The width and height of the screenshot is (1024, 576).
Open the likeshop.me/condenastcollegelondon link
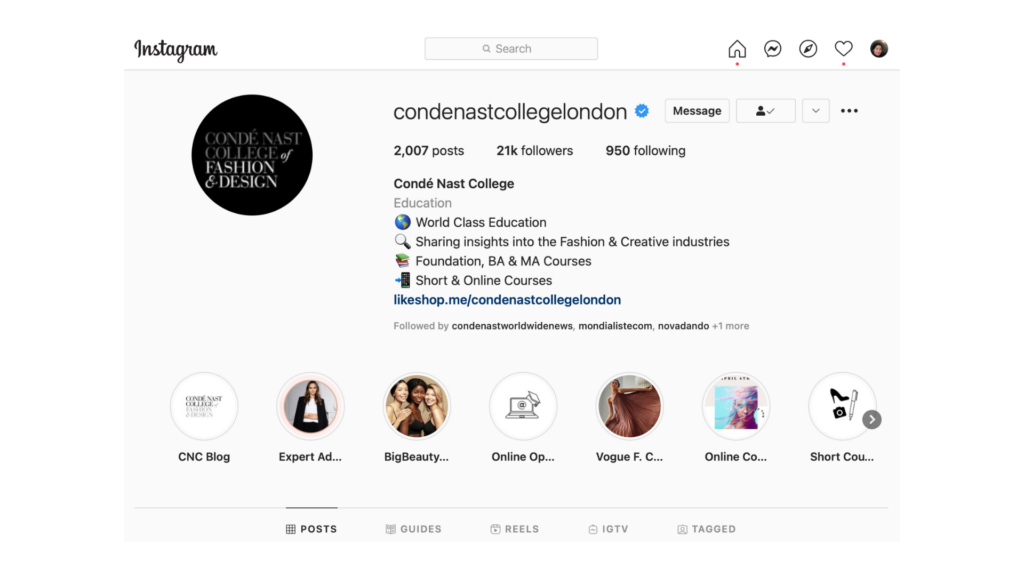point(507,300)
